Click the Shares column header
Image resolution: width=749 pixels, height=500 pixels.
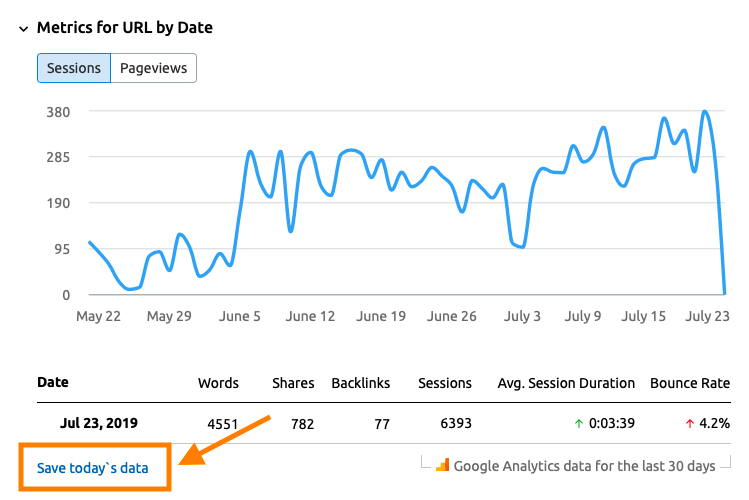coord(293,383)
